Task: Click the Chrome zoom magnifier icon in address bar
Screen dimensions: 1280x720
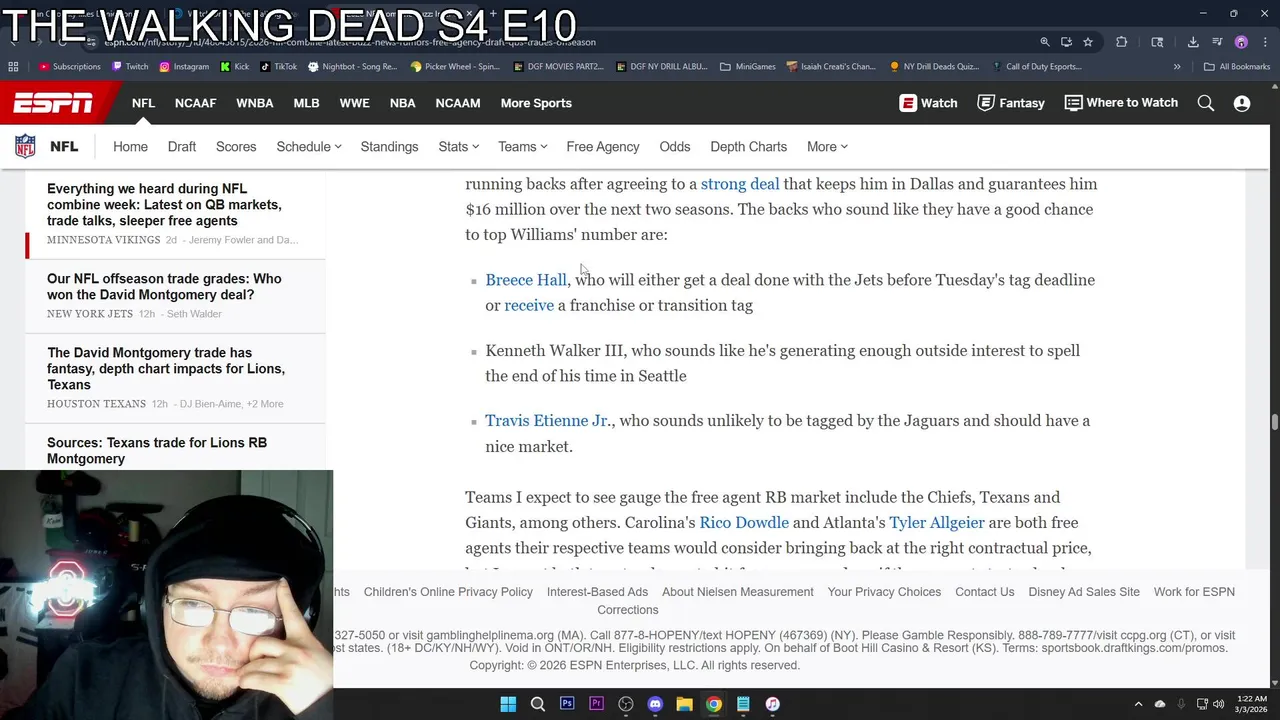Action: pyautogui.click(x=1045, y=42)
